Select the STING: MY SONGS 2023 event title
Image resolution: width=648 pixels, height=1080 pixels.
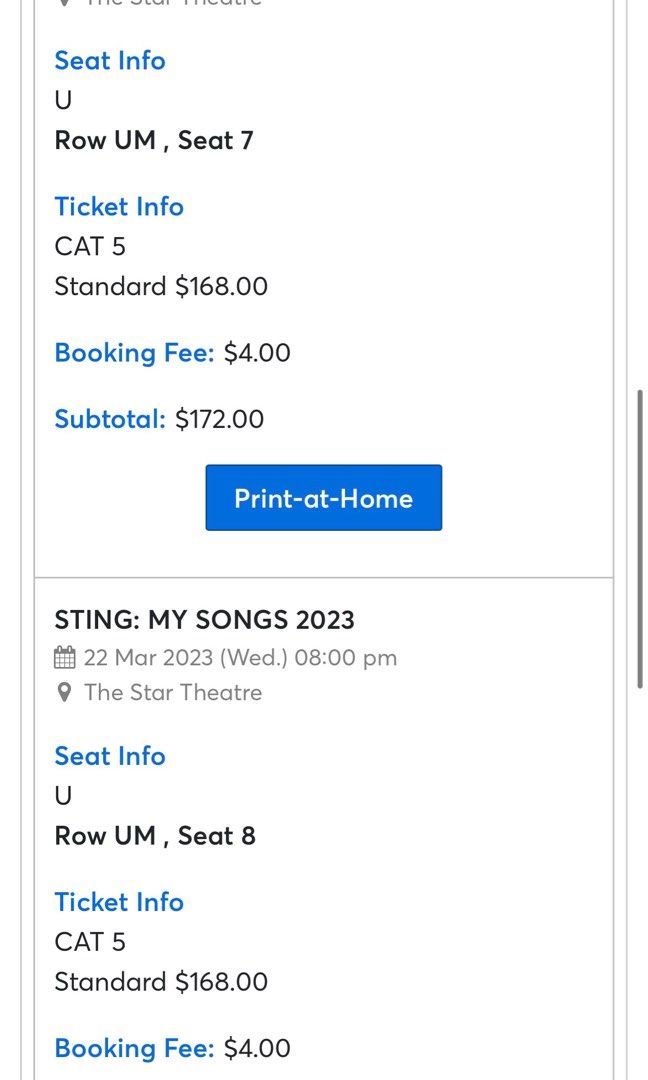point(204,620)
